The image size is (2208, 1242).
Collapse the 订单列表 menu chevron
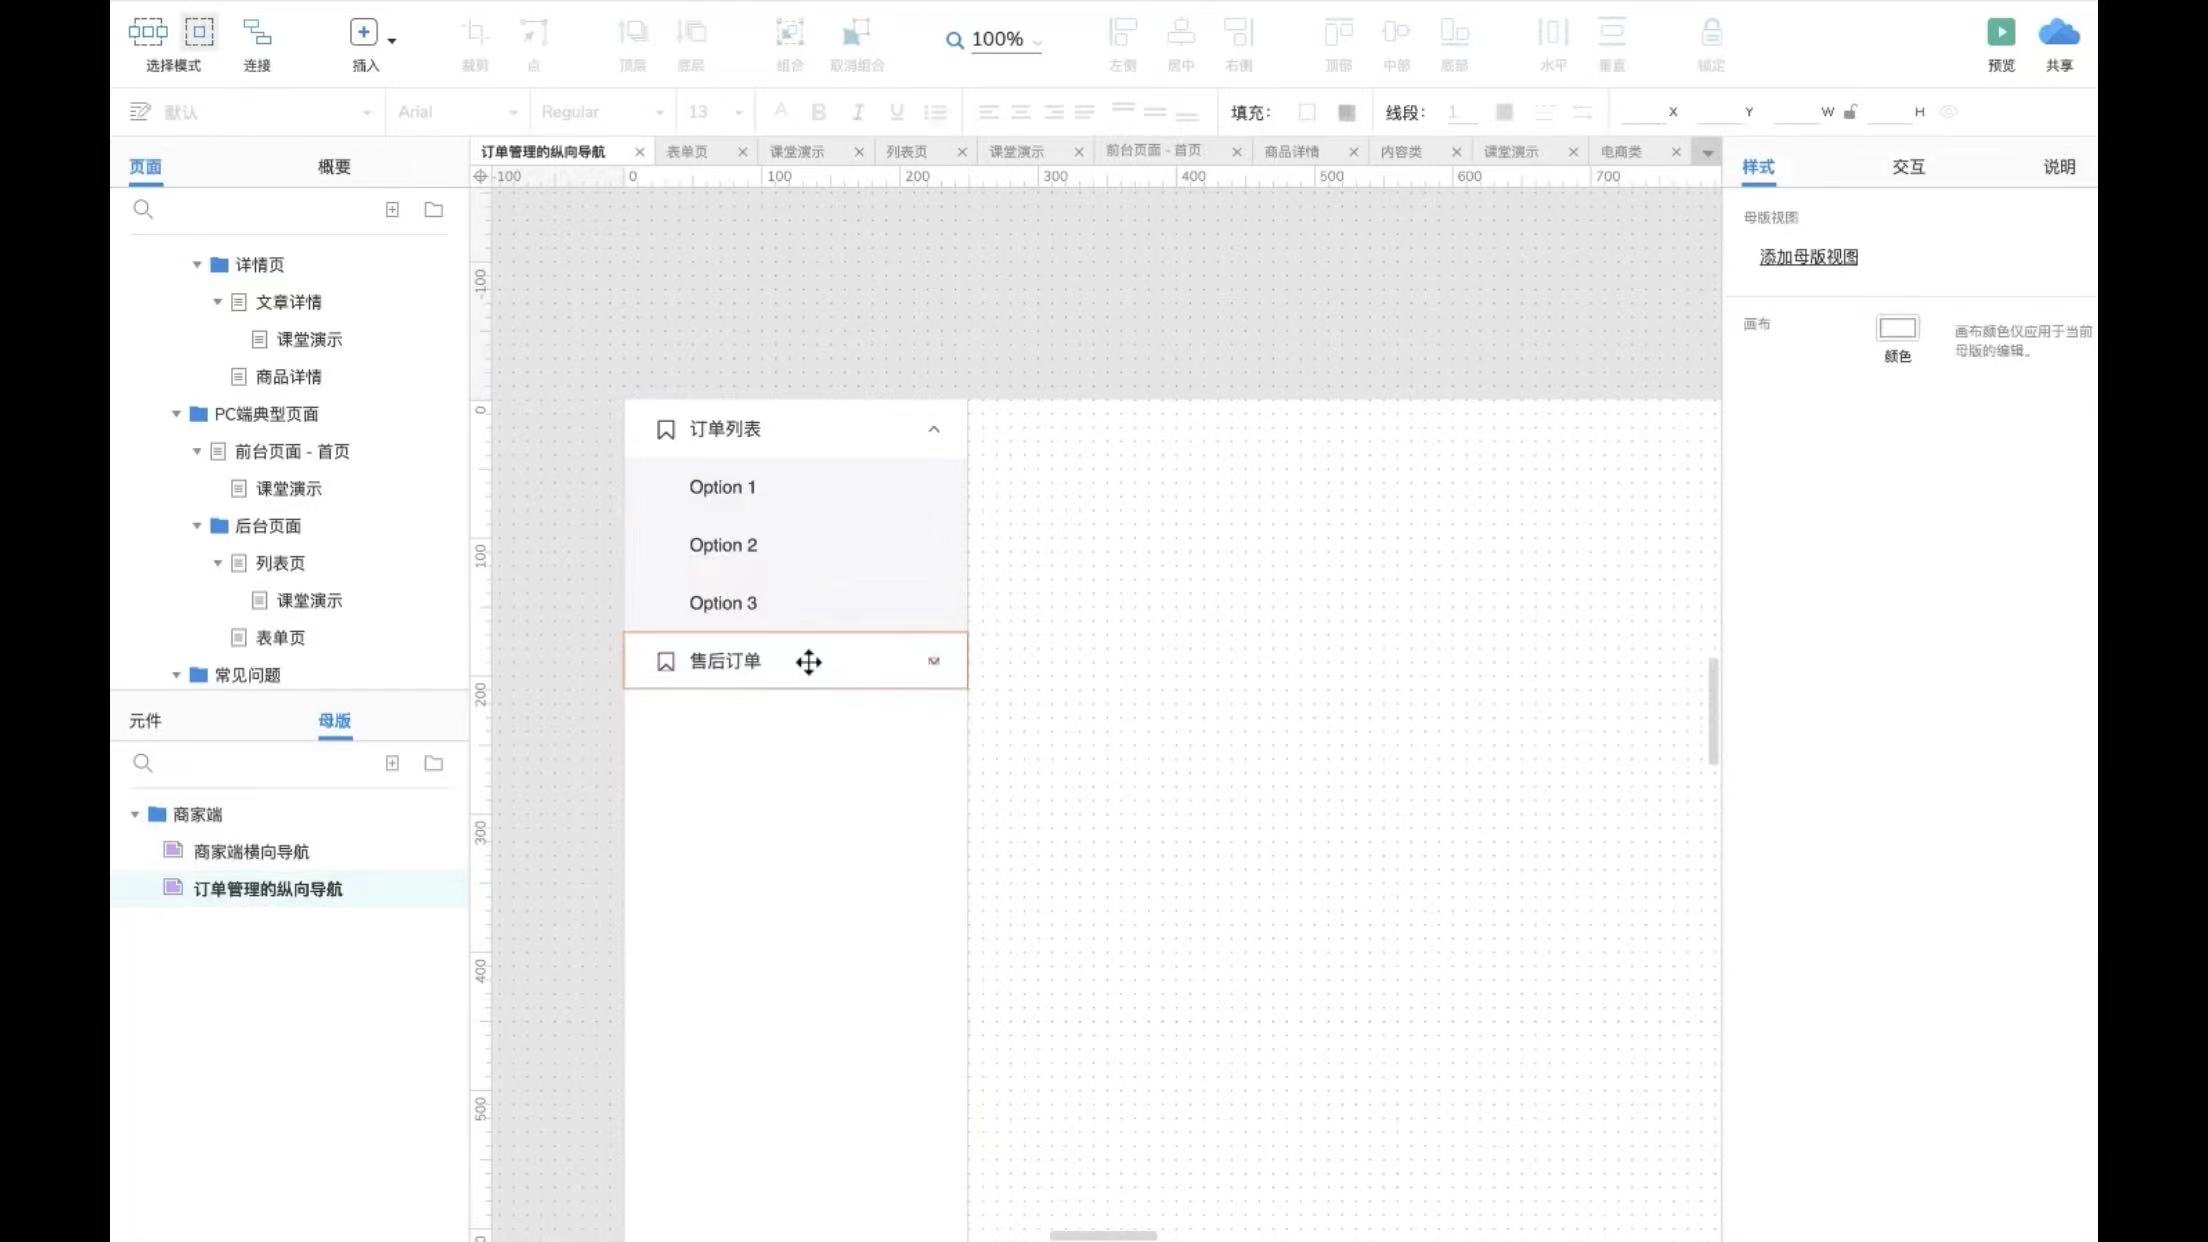coord(934,429)
